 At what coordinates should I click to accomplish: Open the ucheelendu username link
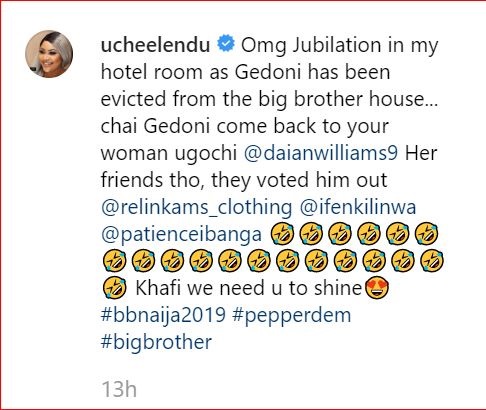point(155,45)
